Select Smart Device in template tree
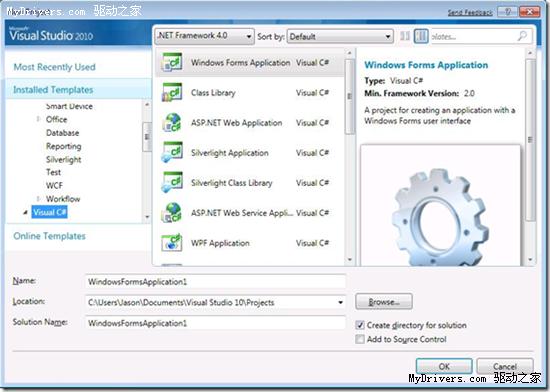 (69, 106)
